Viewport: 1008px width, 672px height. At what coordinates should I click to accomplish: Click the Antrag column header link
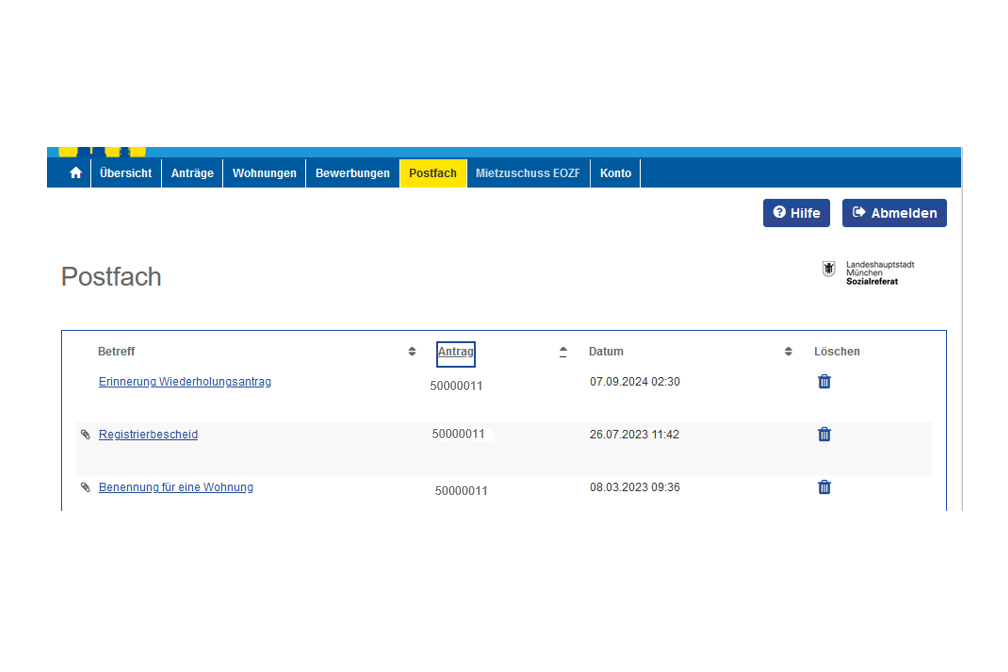click(x=456, y=352)
